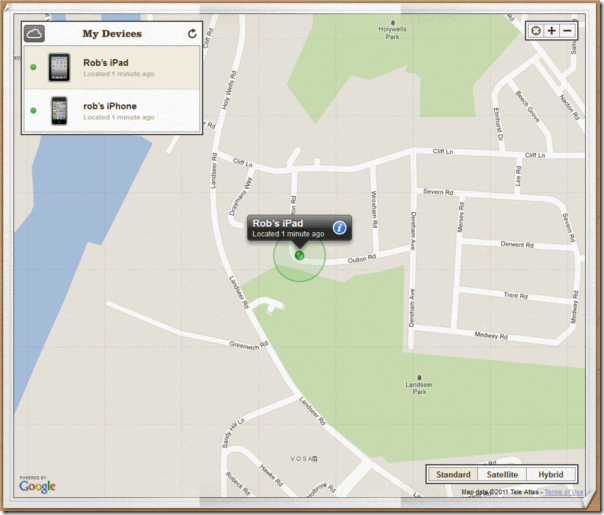Click the Holy Wells Rd label
604x515 pixels.
(x=229, y=91)
